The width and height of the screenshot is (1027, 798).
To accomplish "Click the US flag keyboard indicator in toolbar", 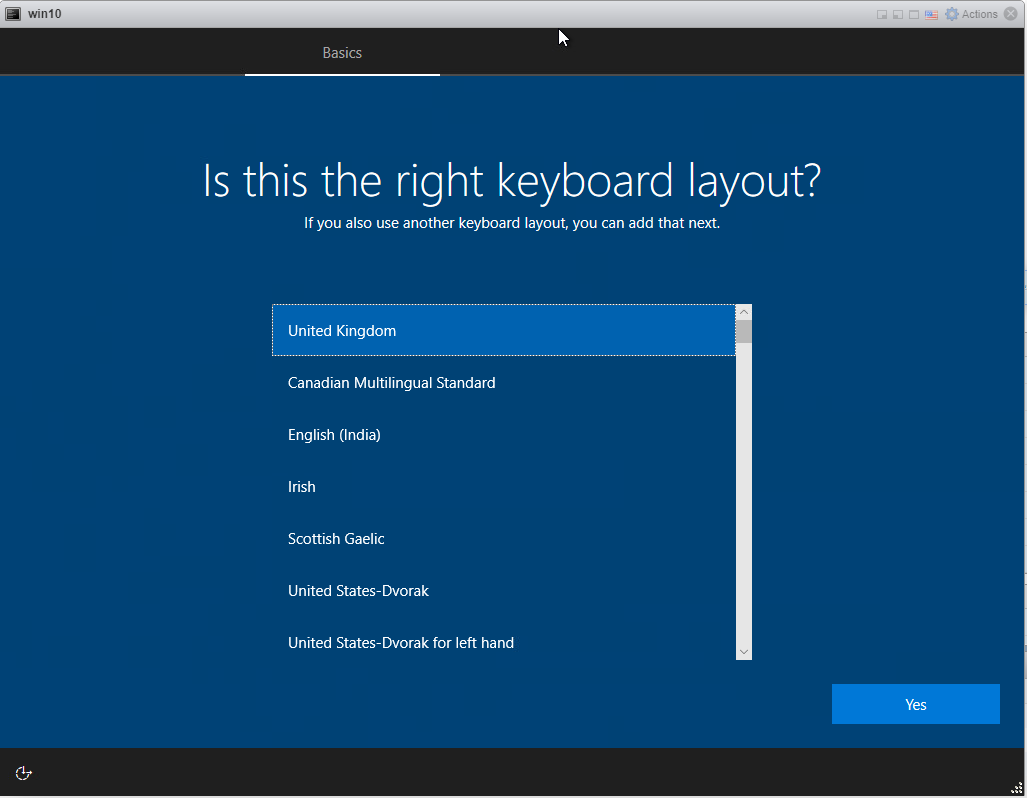I will pyautogui.click(x=929, y=13).
